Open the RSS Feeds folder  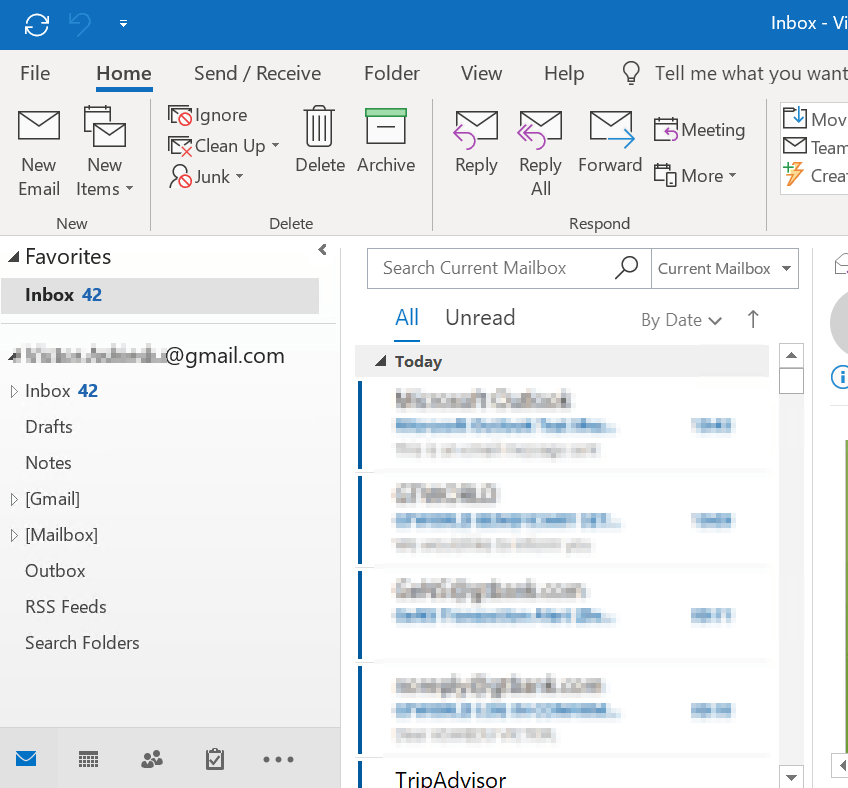click(65, 607)
